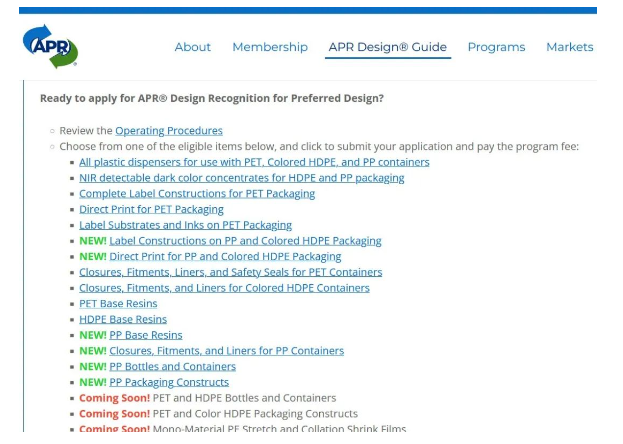Open the About menu
This screenshot has width=623, height=444.
[193, 47]
